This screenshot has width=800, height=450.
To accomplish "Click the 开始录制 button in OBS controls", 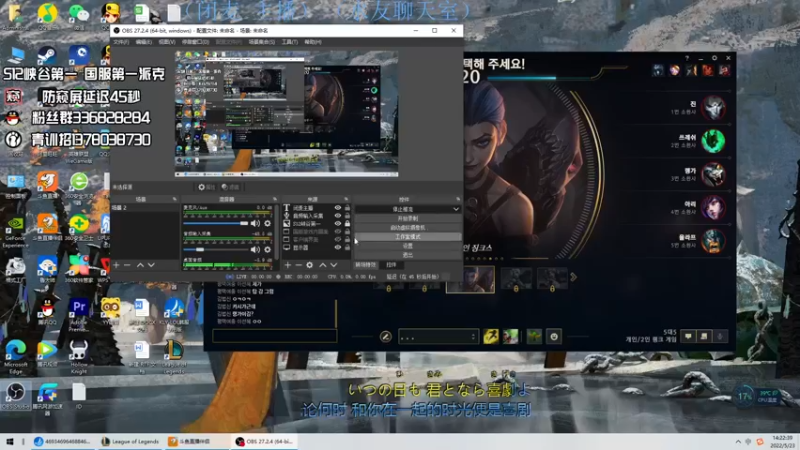I will [x=407, y=218].
